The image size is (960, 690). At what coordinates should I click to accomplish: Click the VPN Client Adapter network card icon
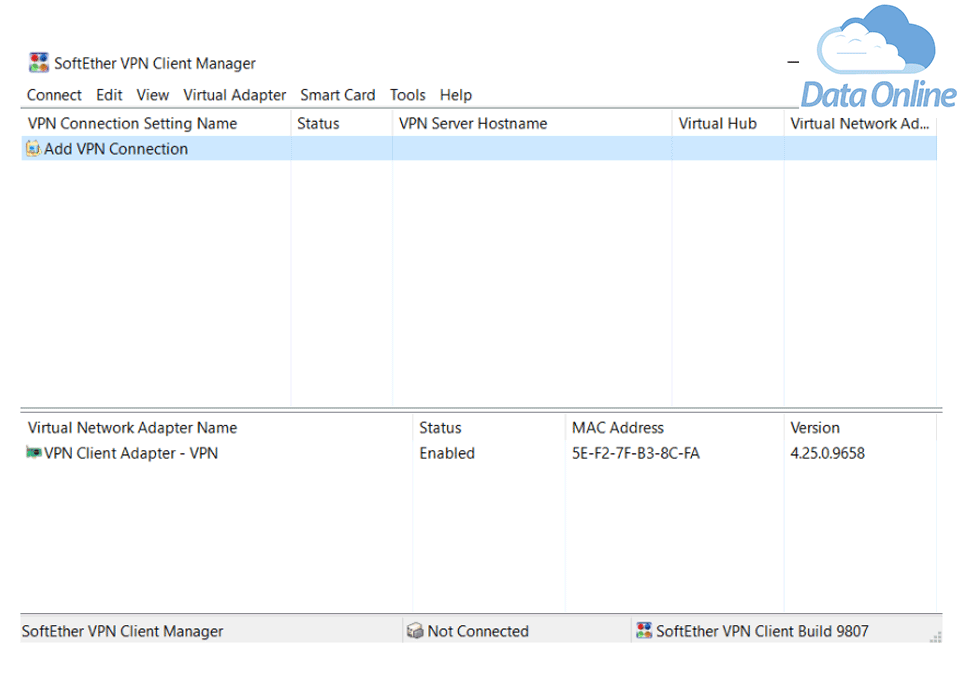34,452
